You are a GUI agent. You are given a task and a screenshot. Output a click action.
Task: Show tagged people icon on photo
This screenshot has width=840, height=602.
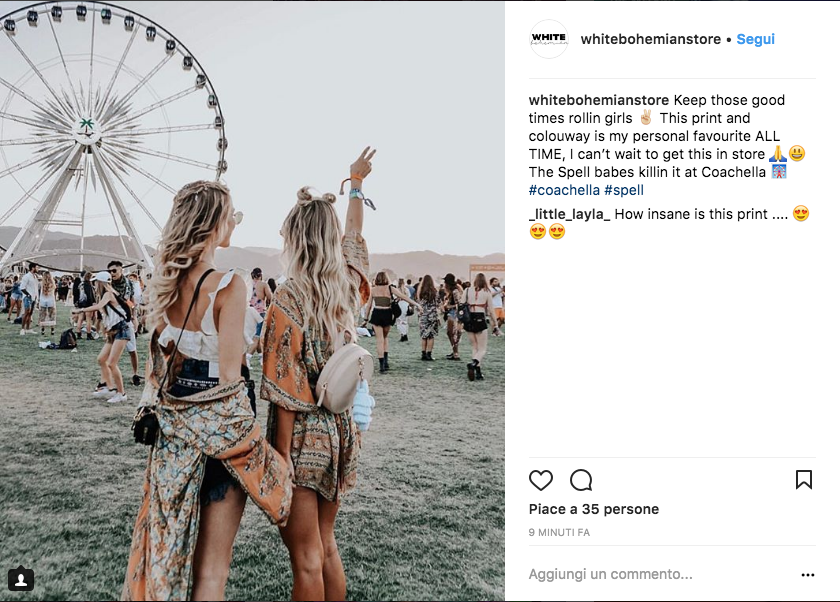[21, 580]
